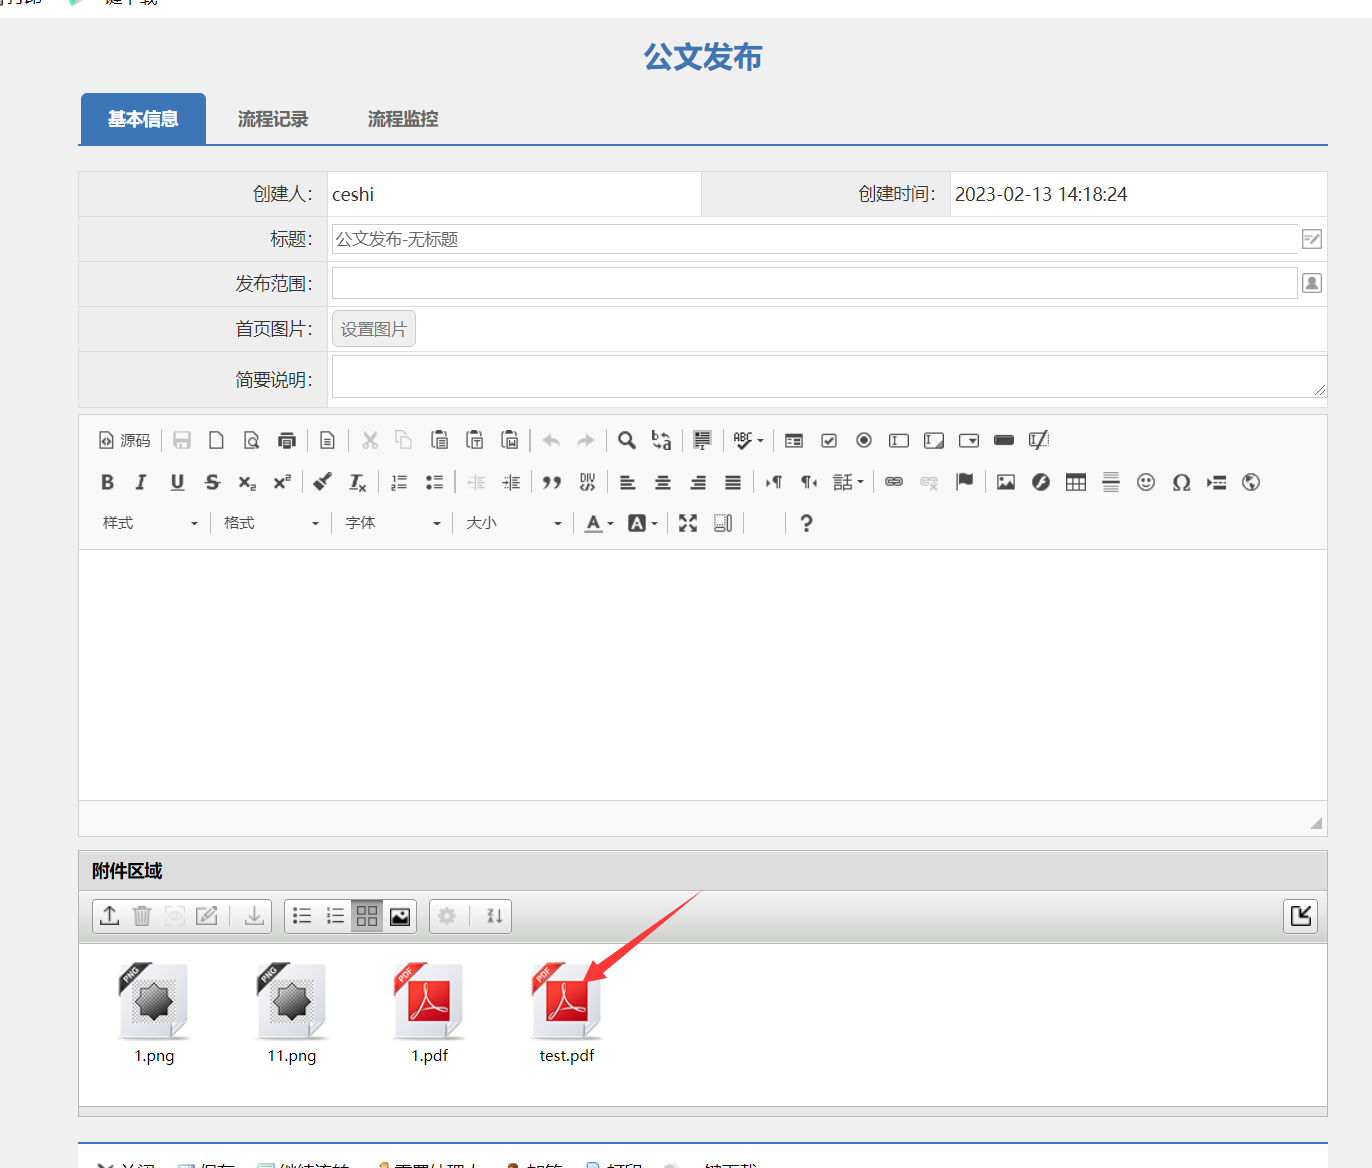Open the 流程监控 tab
Image resolution: width=1372 pixels, height=1168 pixels.
pyautogui.click(x=403, y=119)
